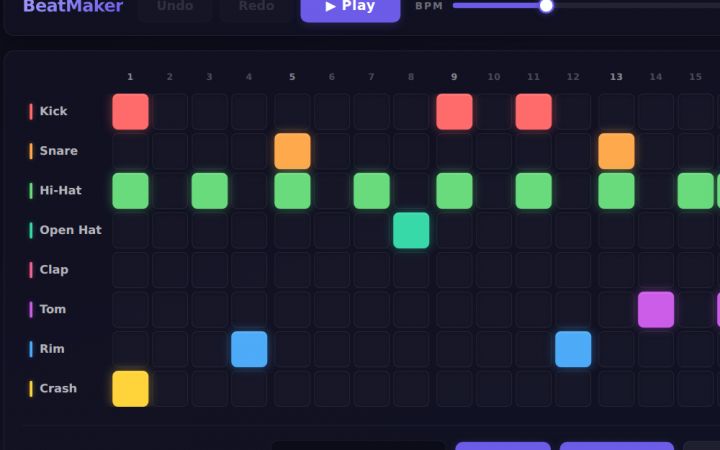Click step number 11 column header

click(x=534, y=77)
